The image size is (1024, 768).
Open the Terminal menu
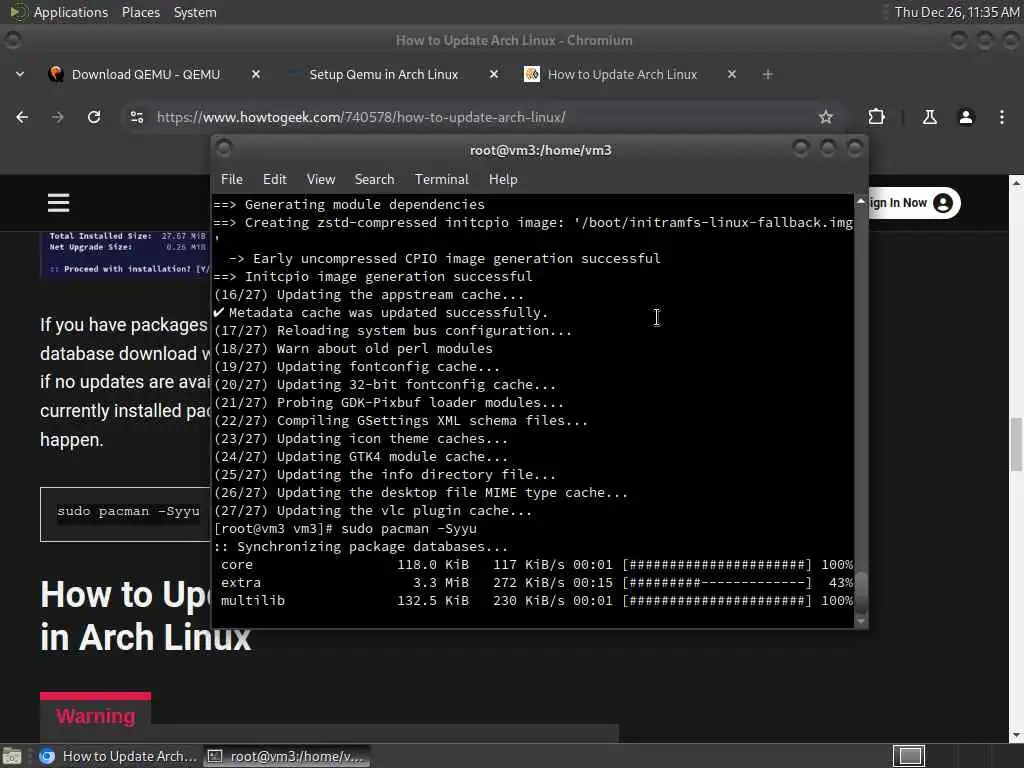pyautogui.click(x=441, y=179)
